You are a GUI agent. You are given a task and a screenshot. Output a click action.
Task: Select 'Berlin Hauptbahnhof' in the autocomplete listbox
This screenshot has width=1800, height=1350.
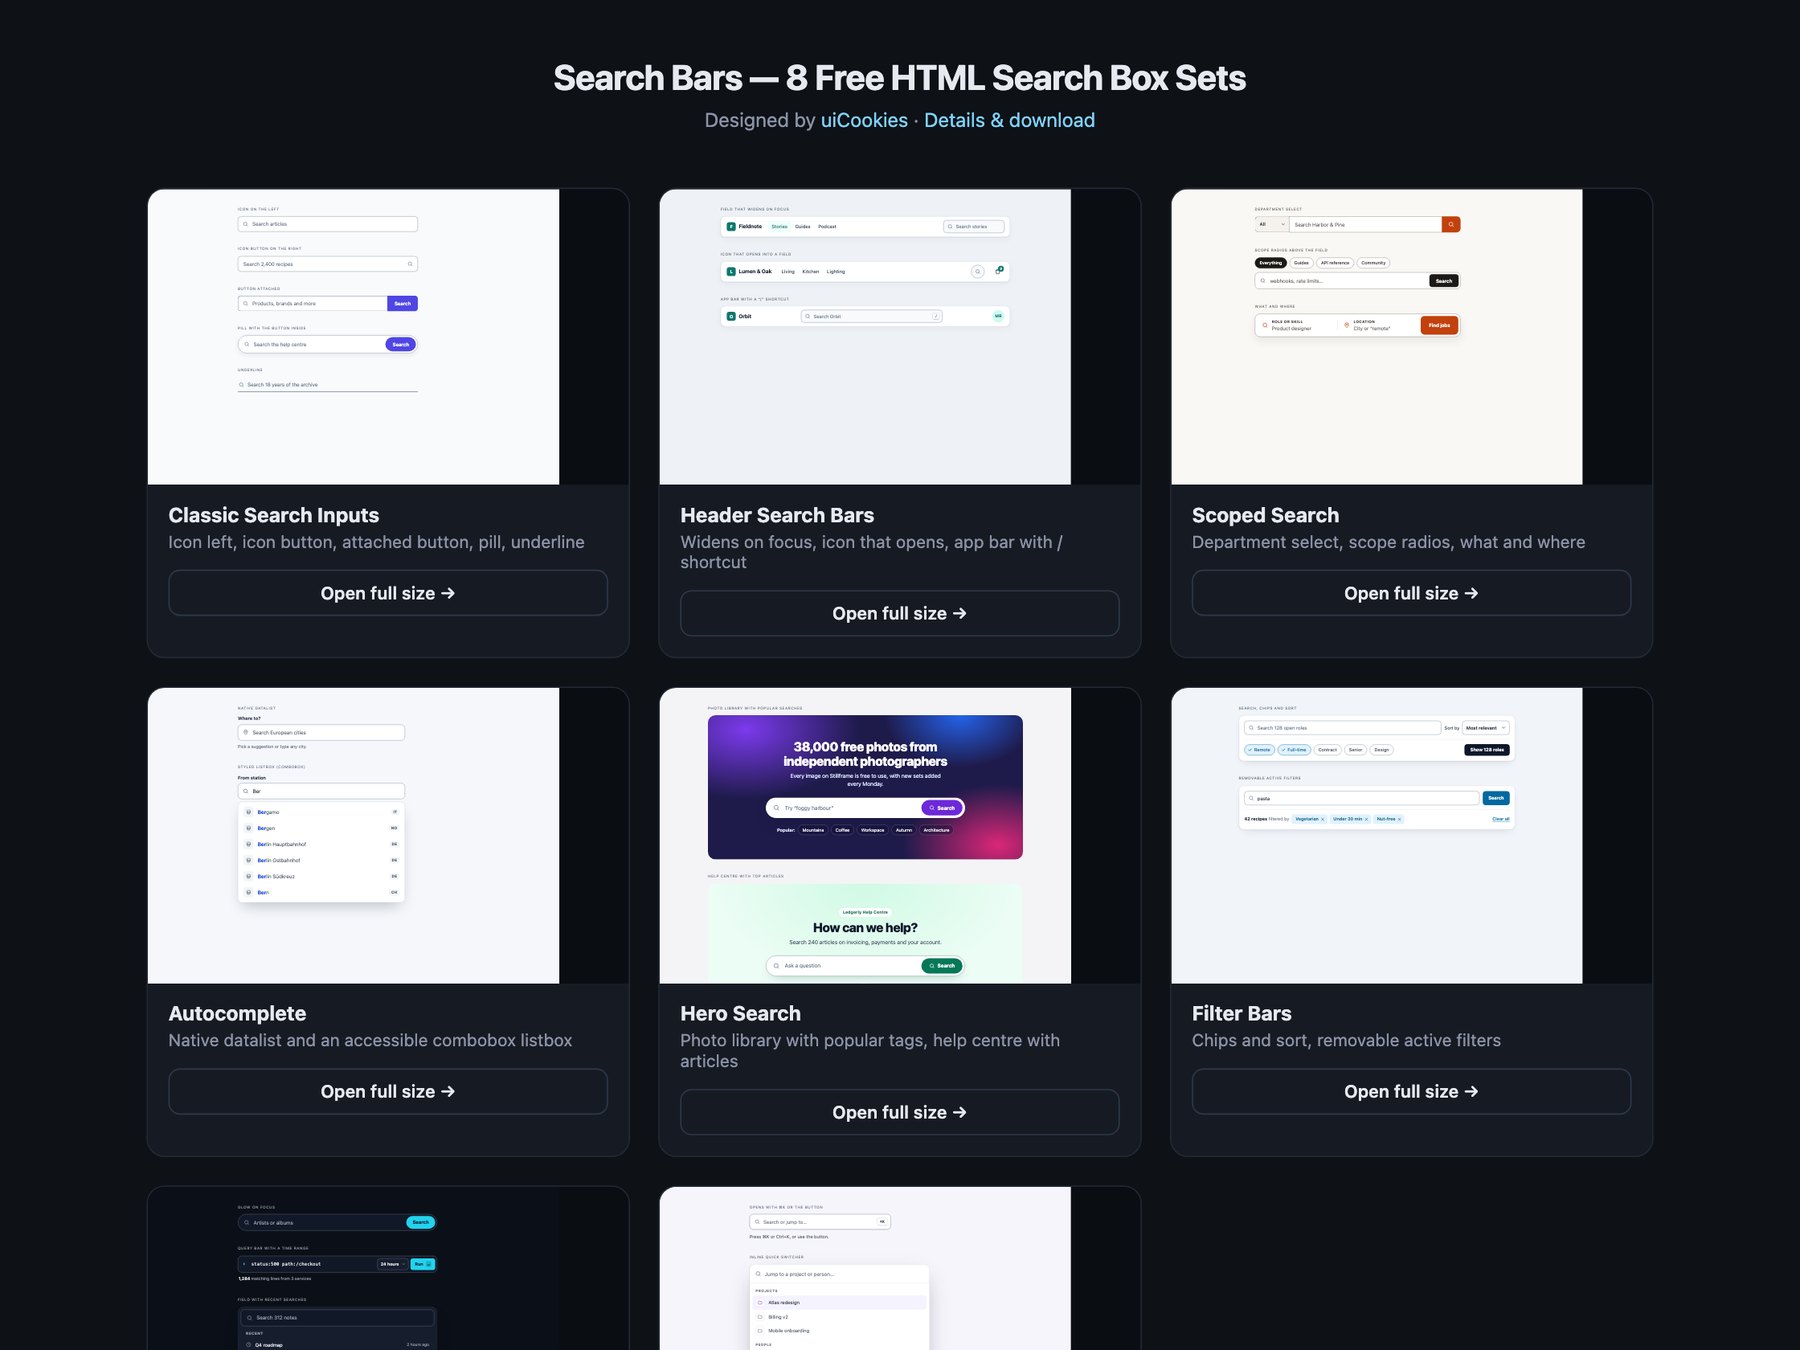321,844
